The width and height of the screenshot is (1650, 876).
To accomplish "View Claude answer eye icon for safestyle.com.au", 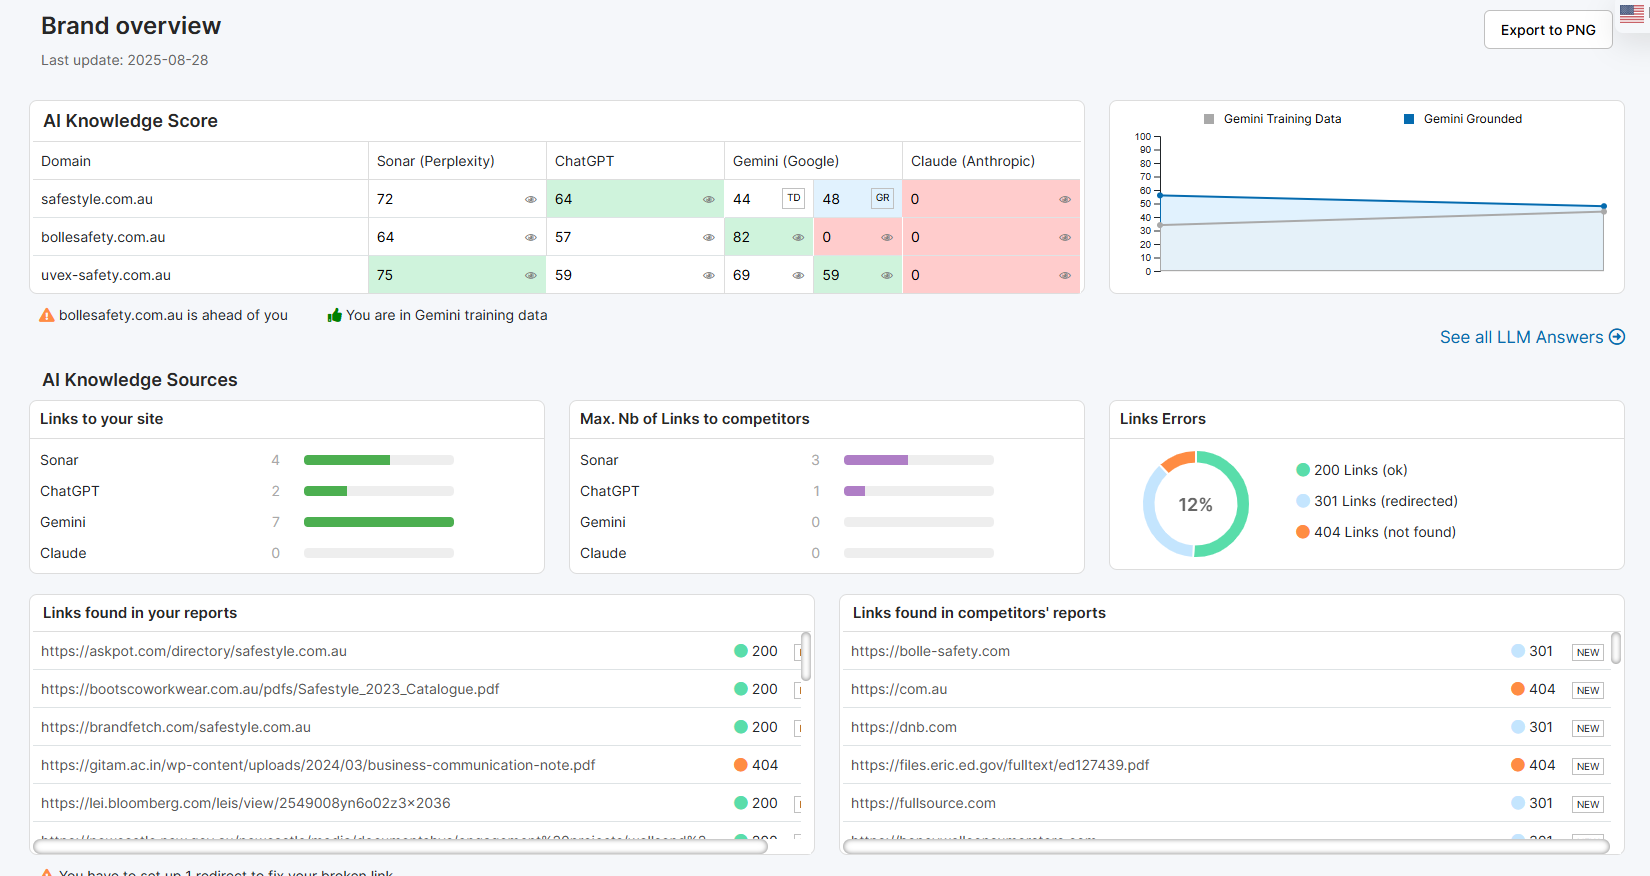I will [1065, 199].
